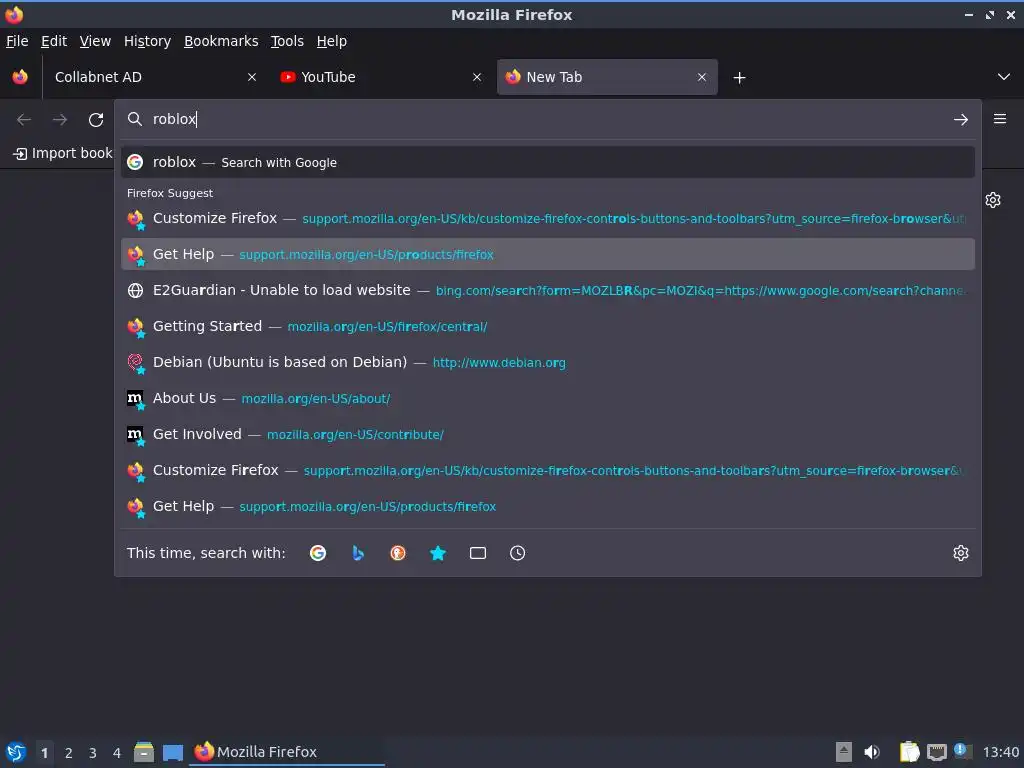
Task: Open the hamburger application menu
Action: pos(1000,119)
